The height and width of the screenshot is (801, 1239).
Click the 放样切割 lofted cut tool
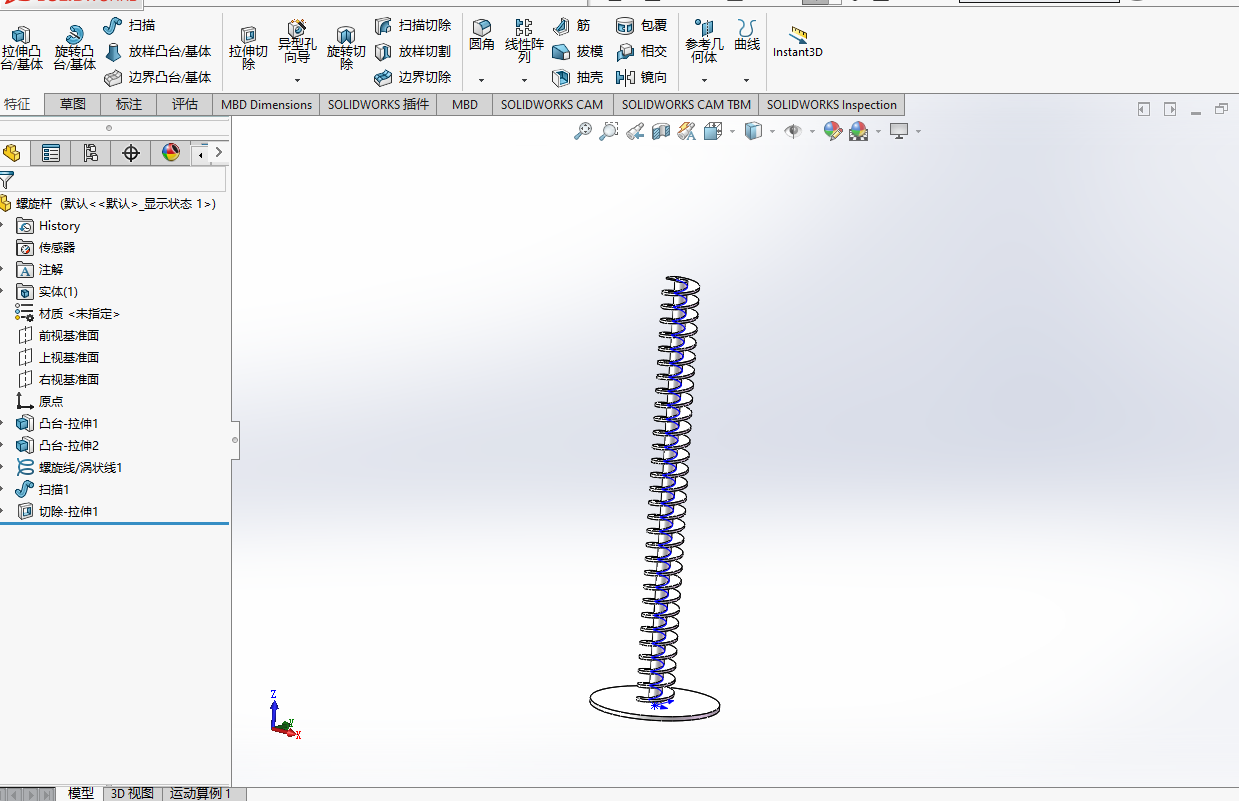coord(413,51)
